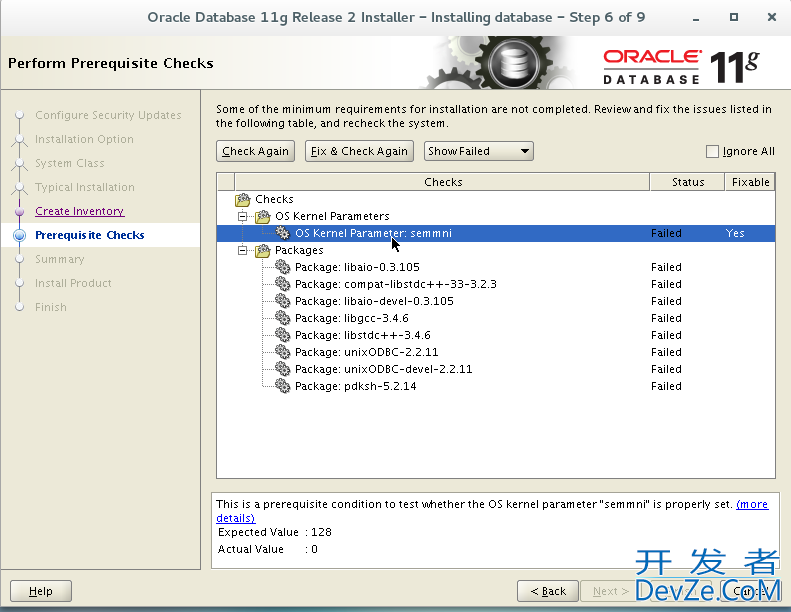Open the more details link
This screenshot has height=612, width=791.
point(752,504)
